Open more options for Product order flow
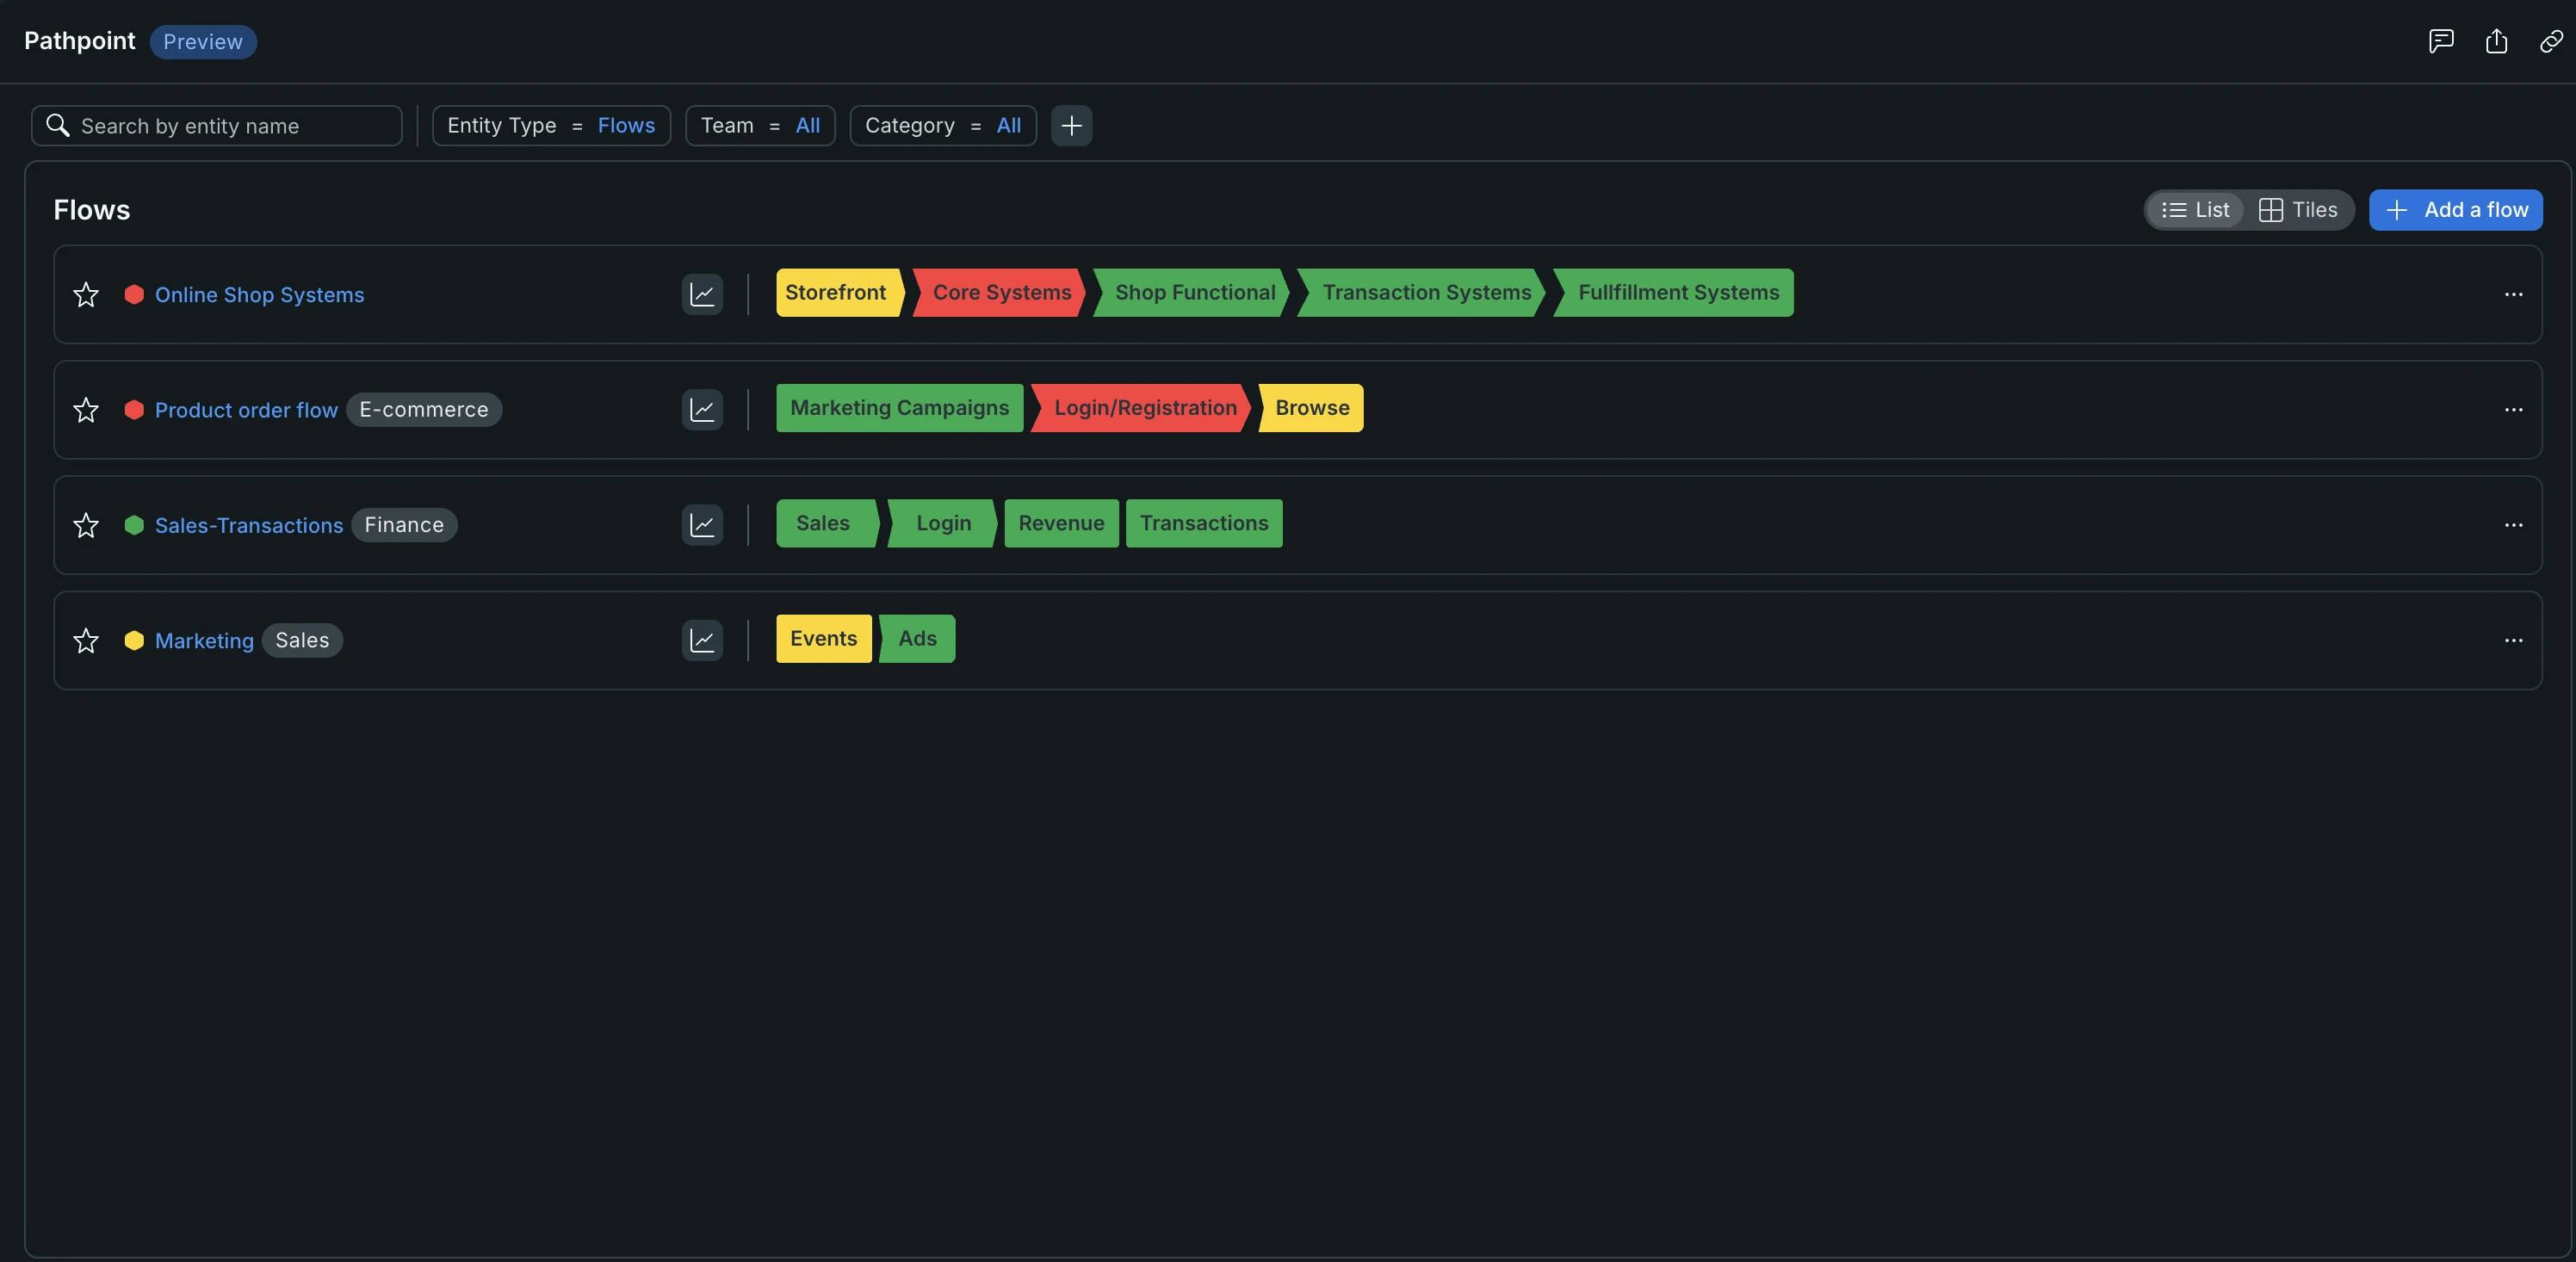 [2513, 410]
